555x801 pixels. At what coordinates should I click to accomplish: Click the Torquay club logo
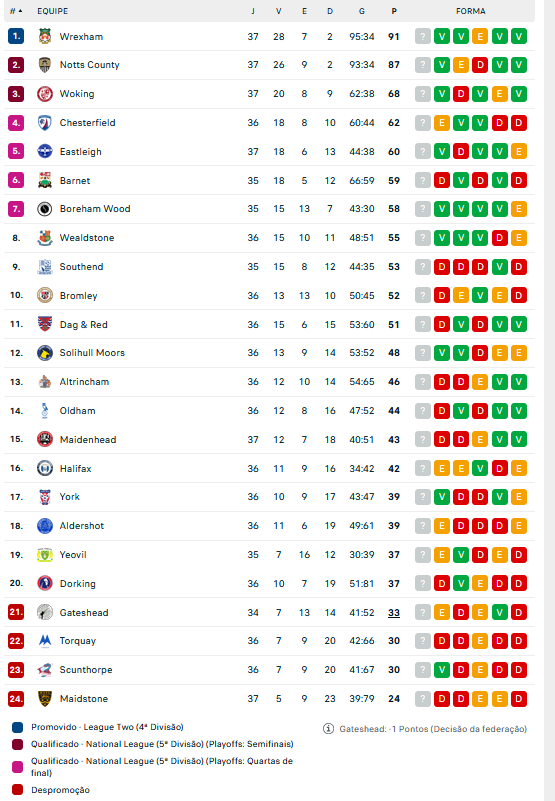pos(45,641)
